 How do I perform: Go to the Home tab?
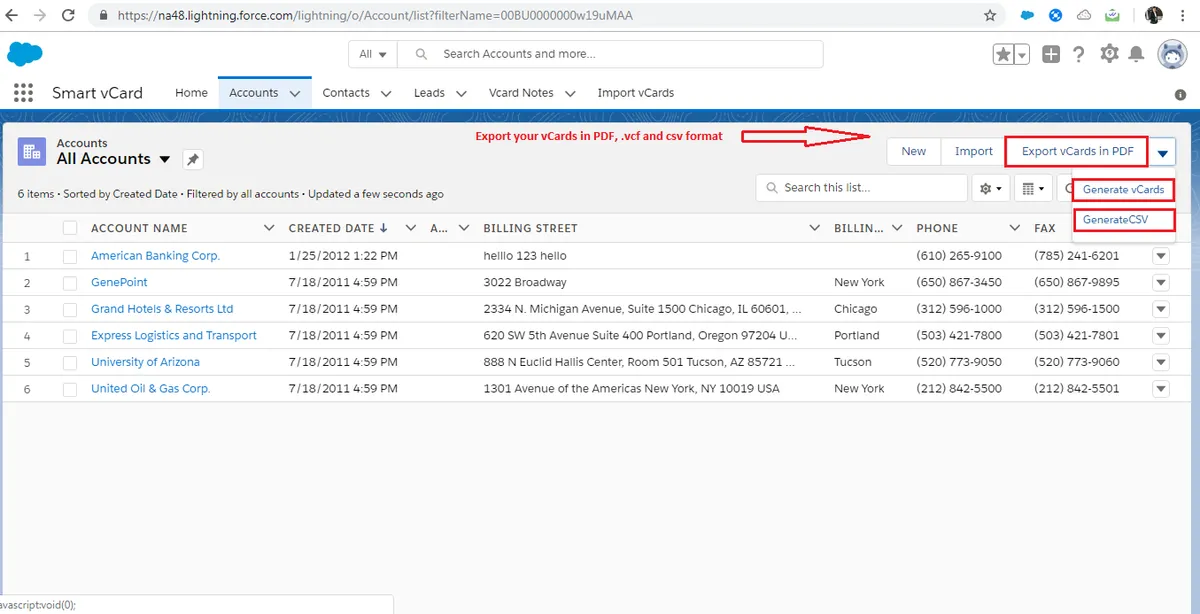tap(191, 93)
